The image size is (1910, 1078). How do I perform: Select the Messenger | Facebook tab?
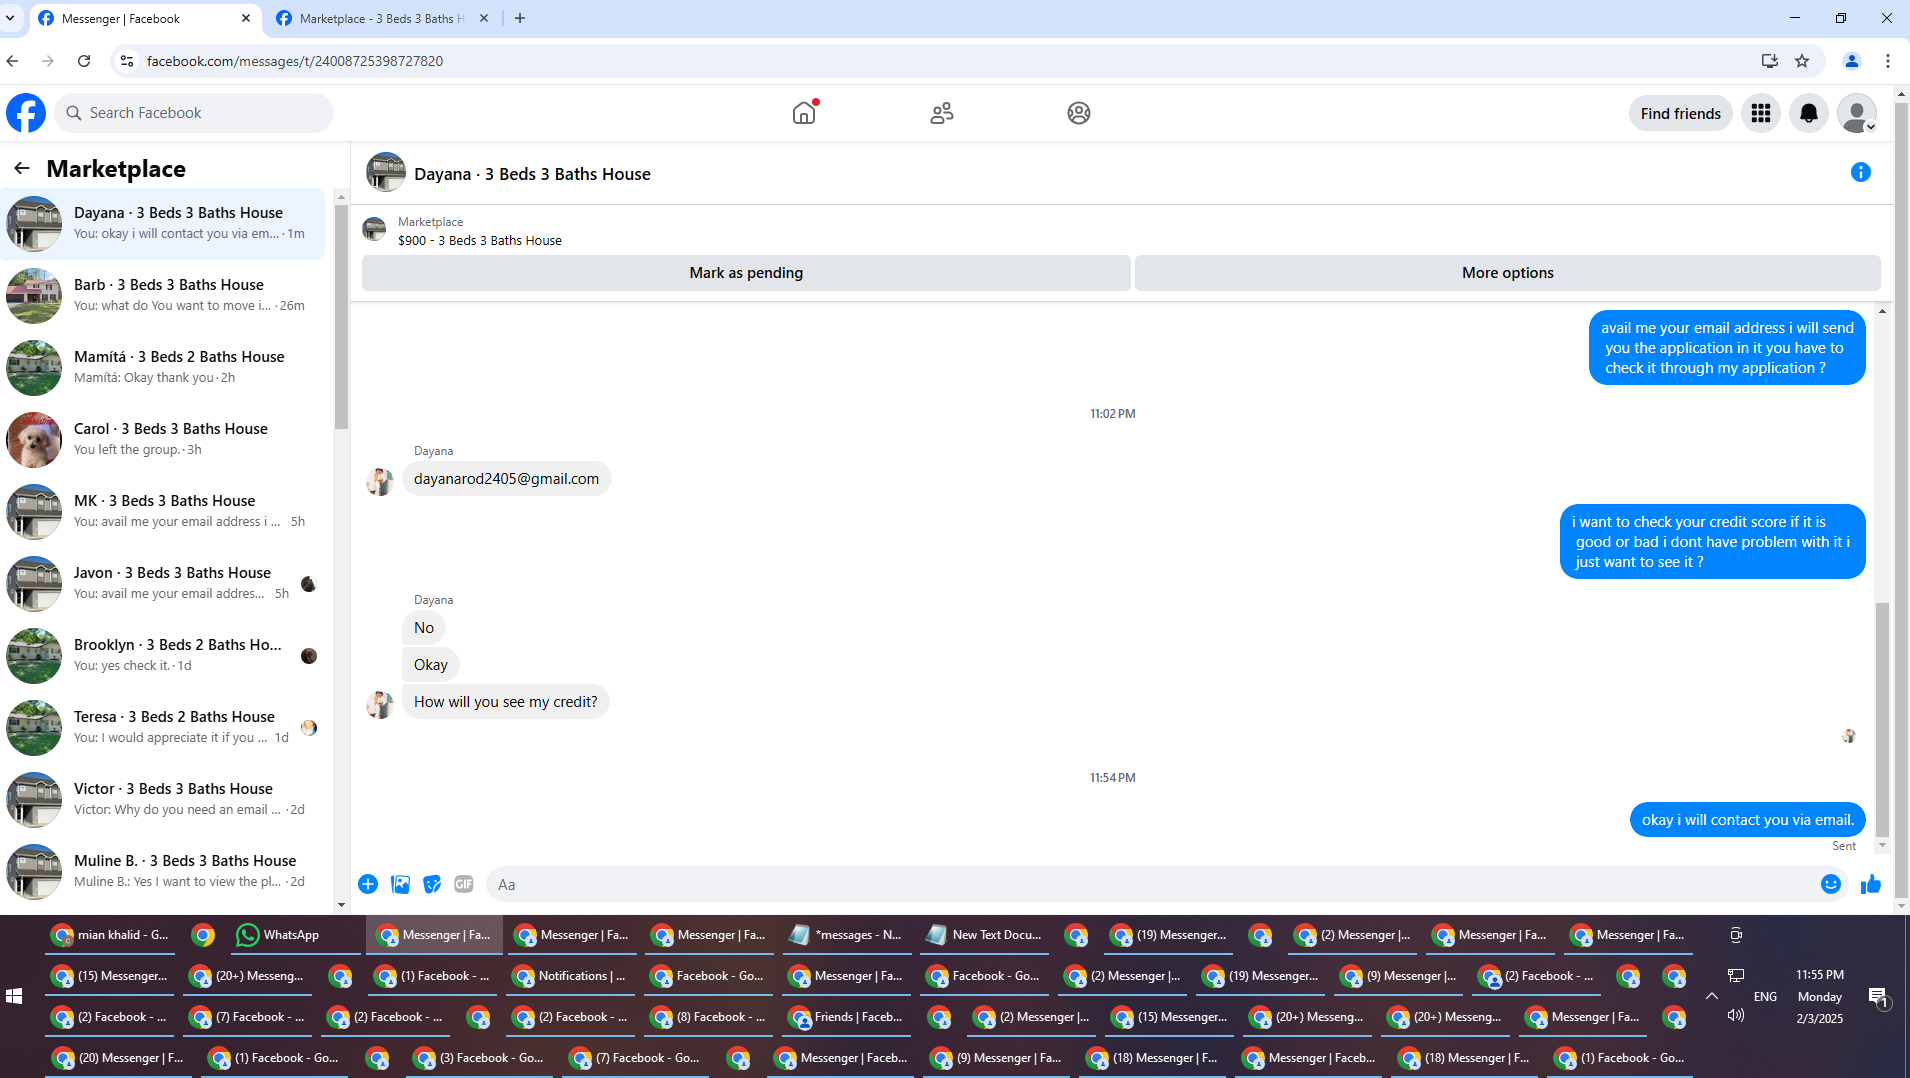click(x=146, y=18)
